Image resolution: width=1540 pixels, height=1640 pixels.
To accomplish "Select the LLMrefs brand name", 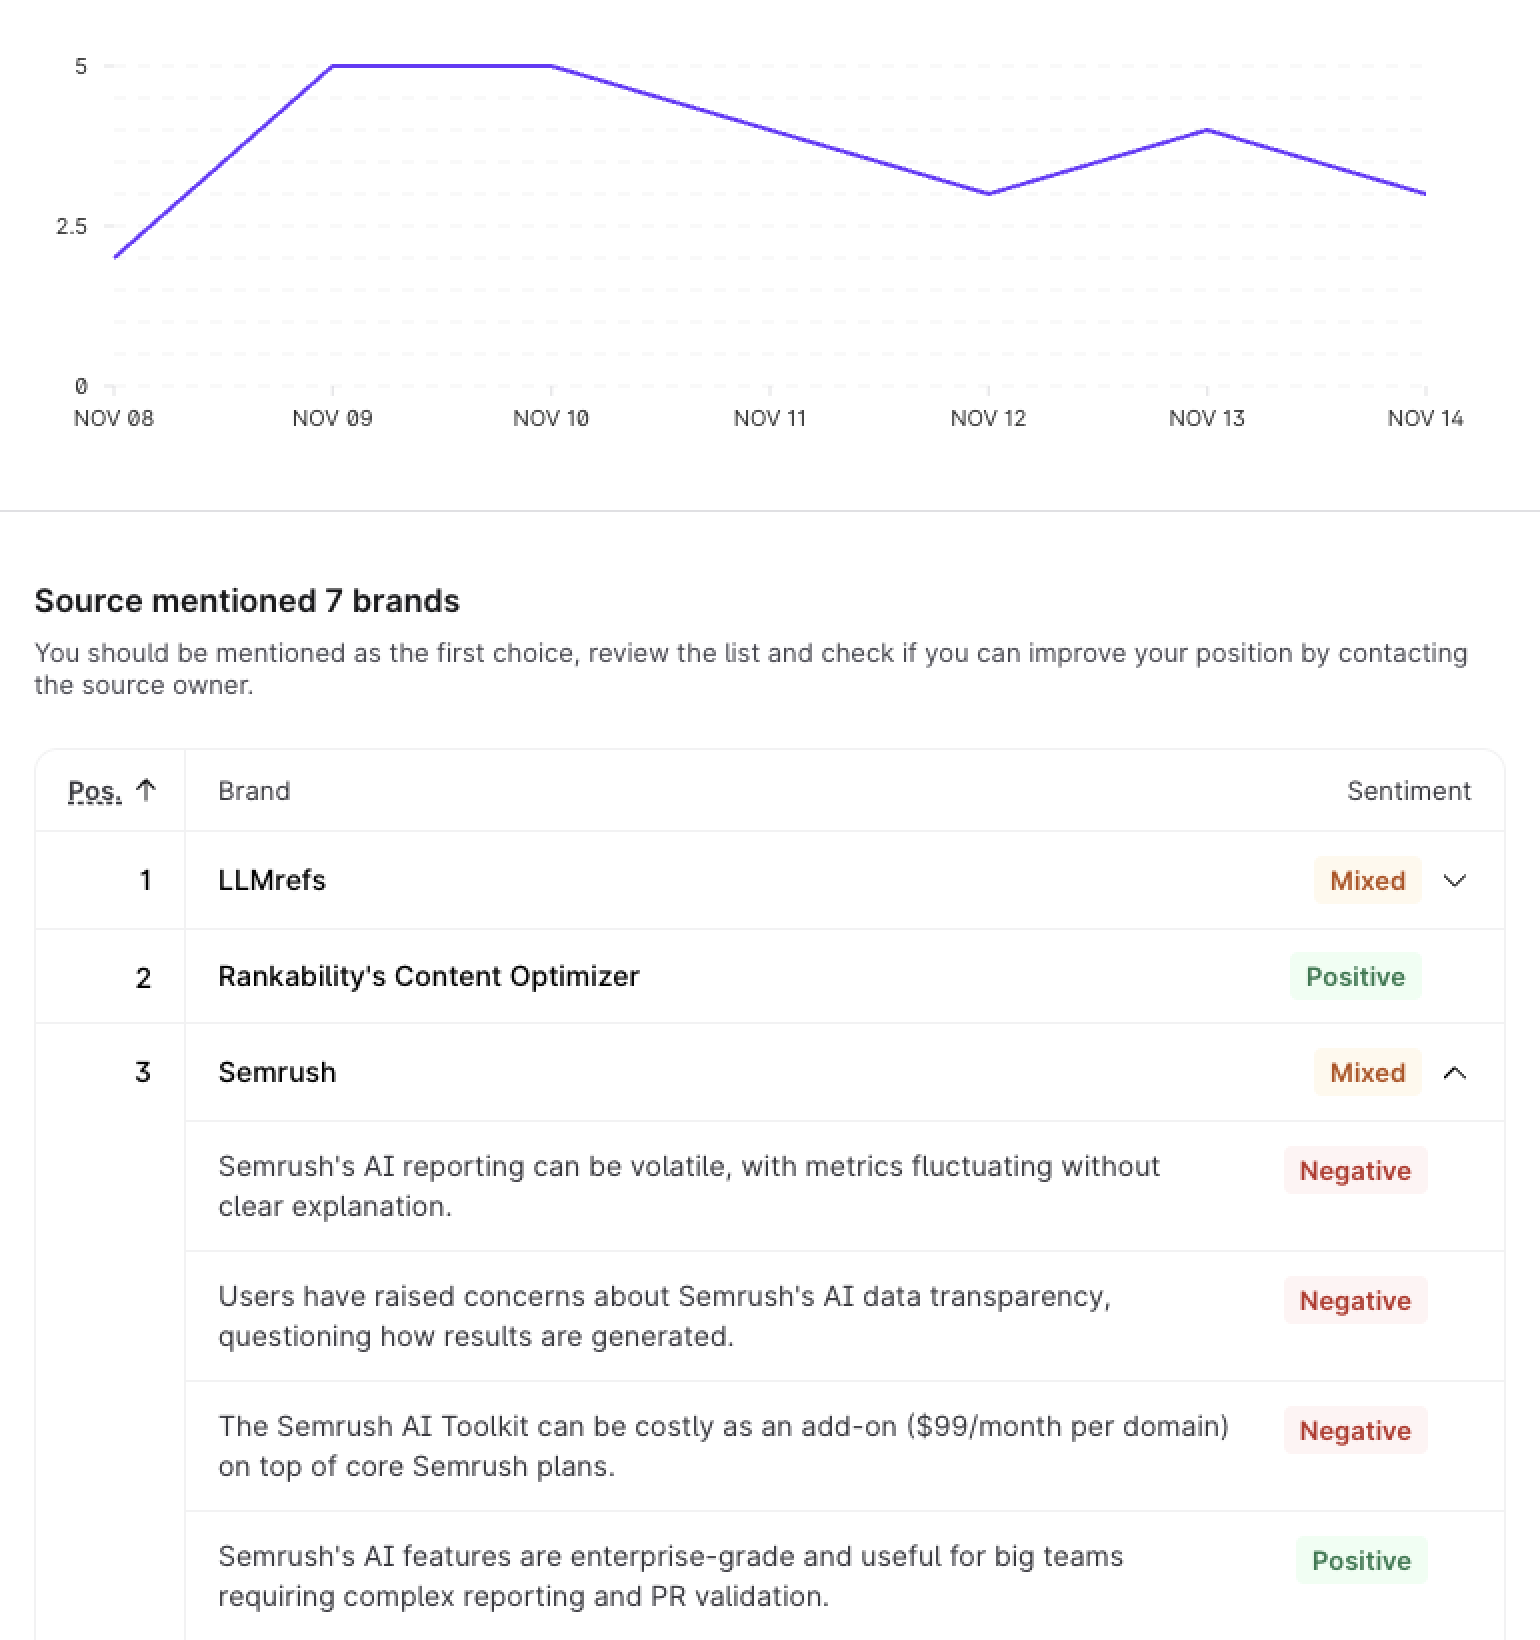I will pyautogui.click(x=272, y=880).
